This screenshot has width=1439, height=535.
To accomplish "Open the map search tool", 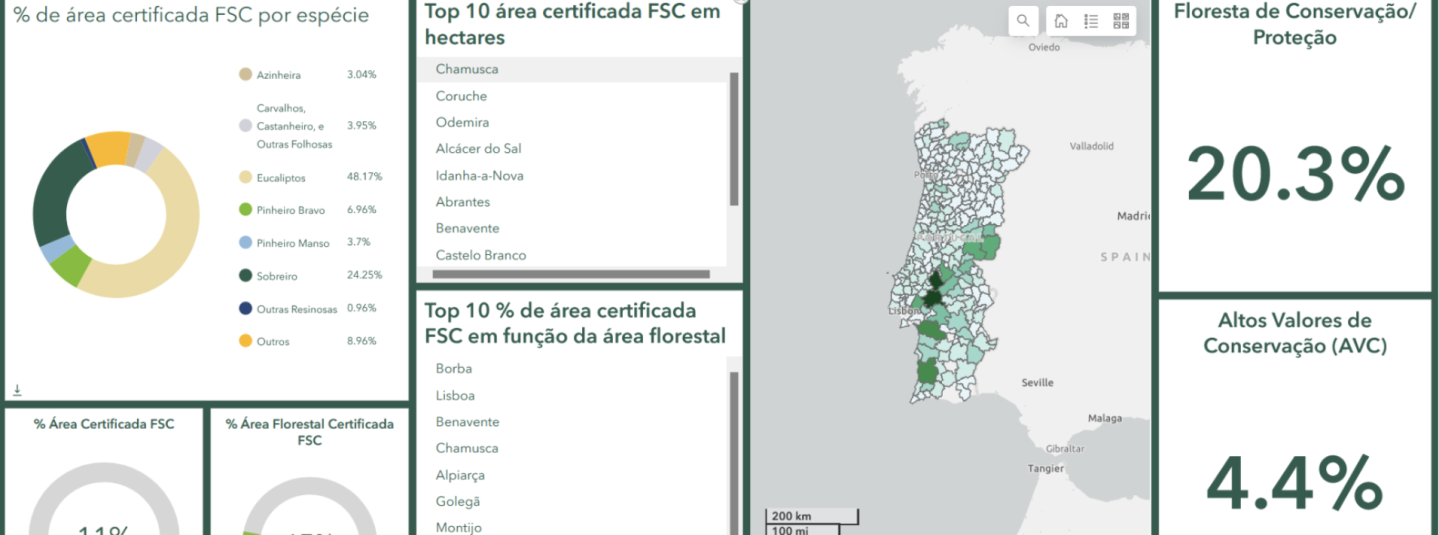I will pyautogui.click(x=1023, y=21).
